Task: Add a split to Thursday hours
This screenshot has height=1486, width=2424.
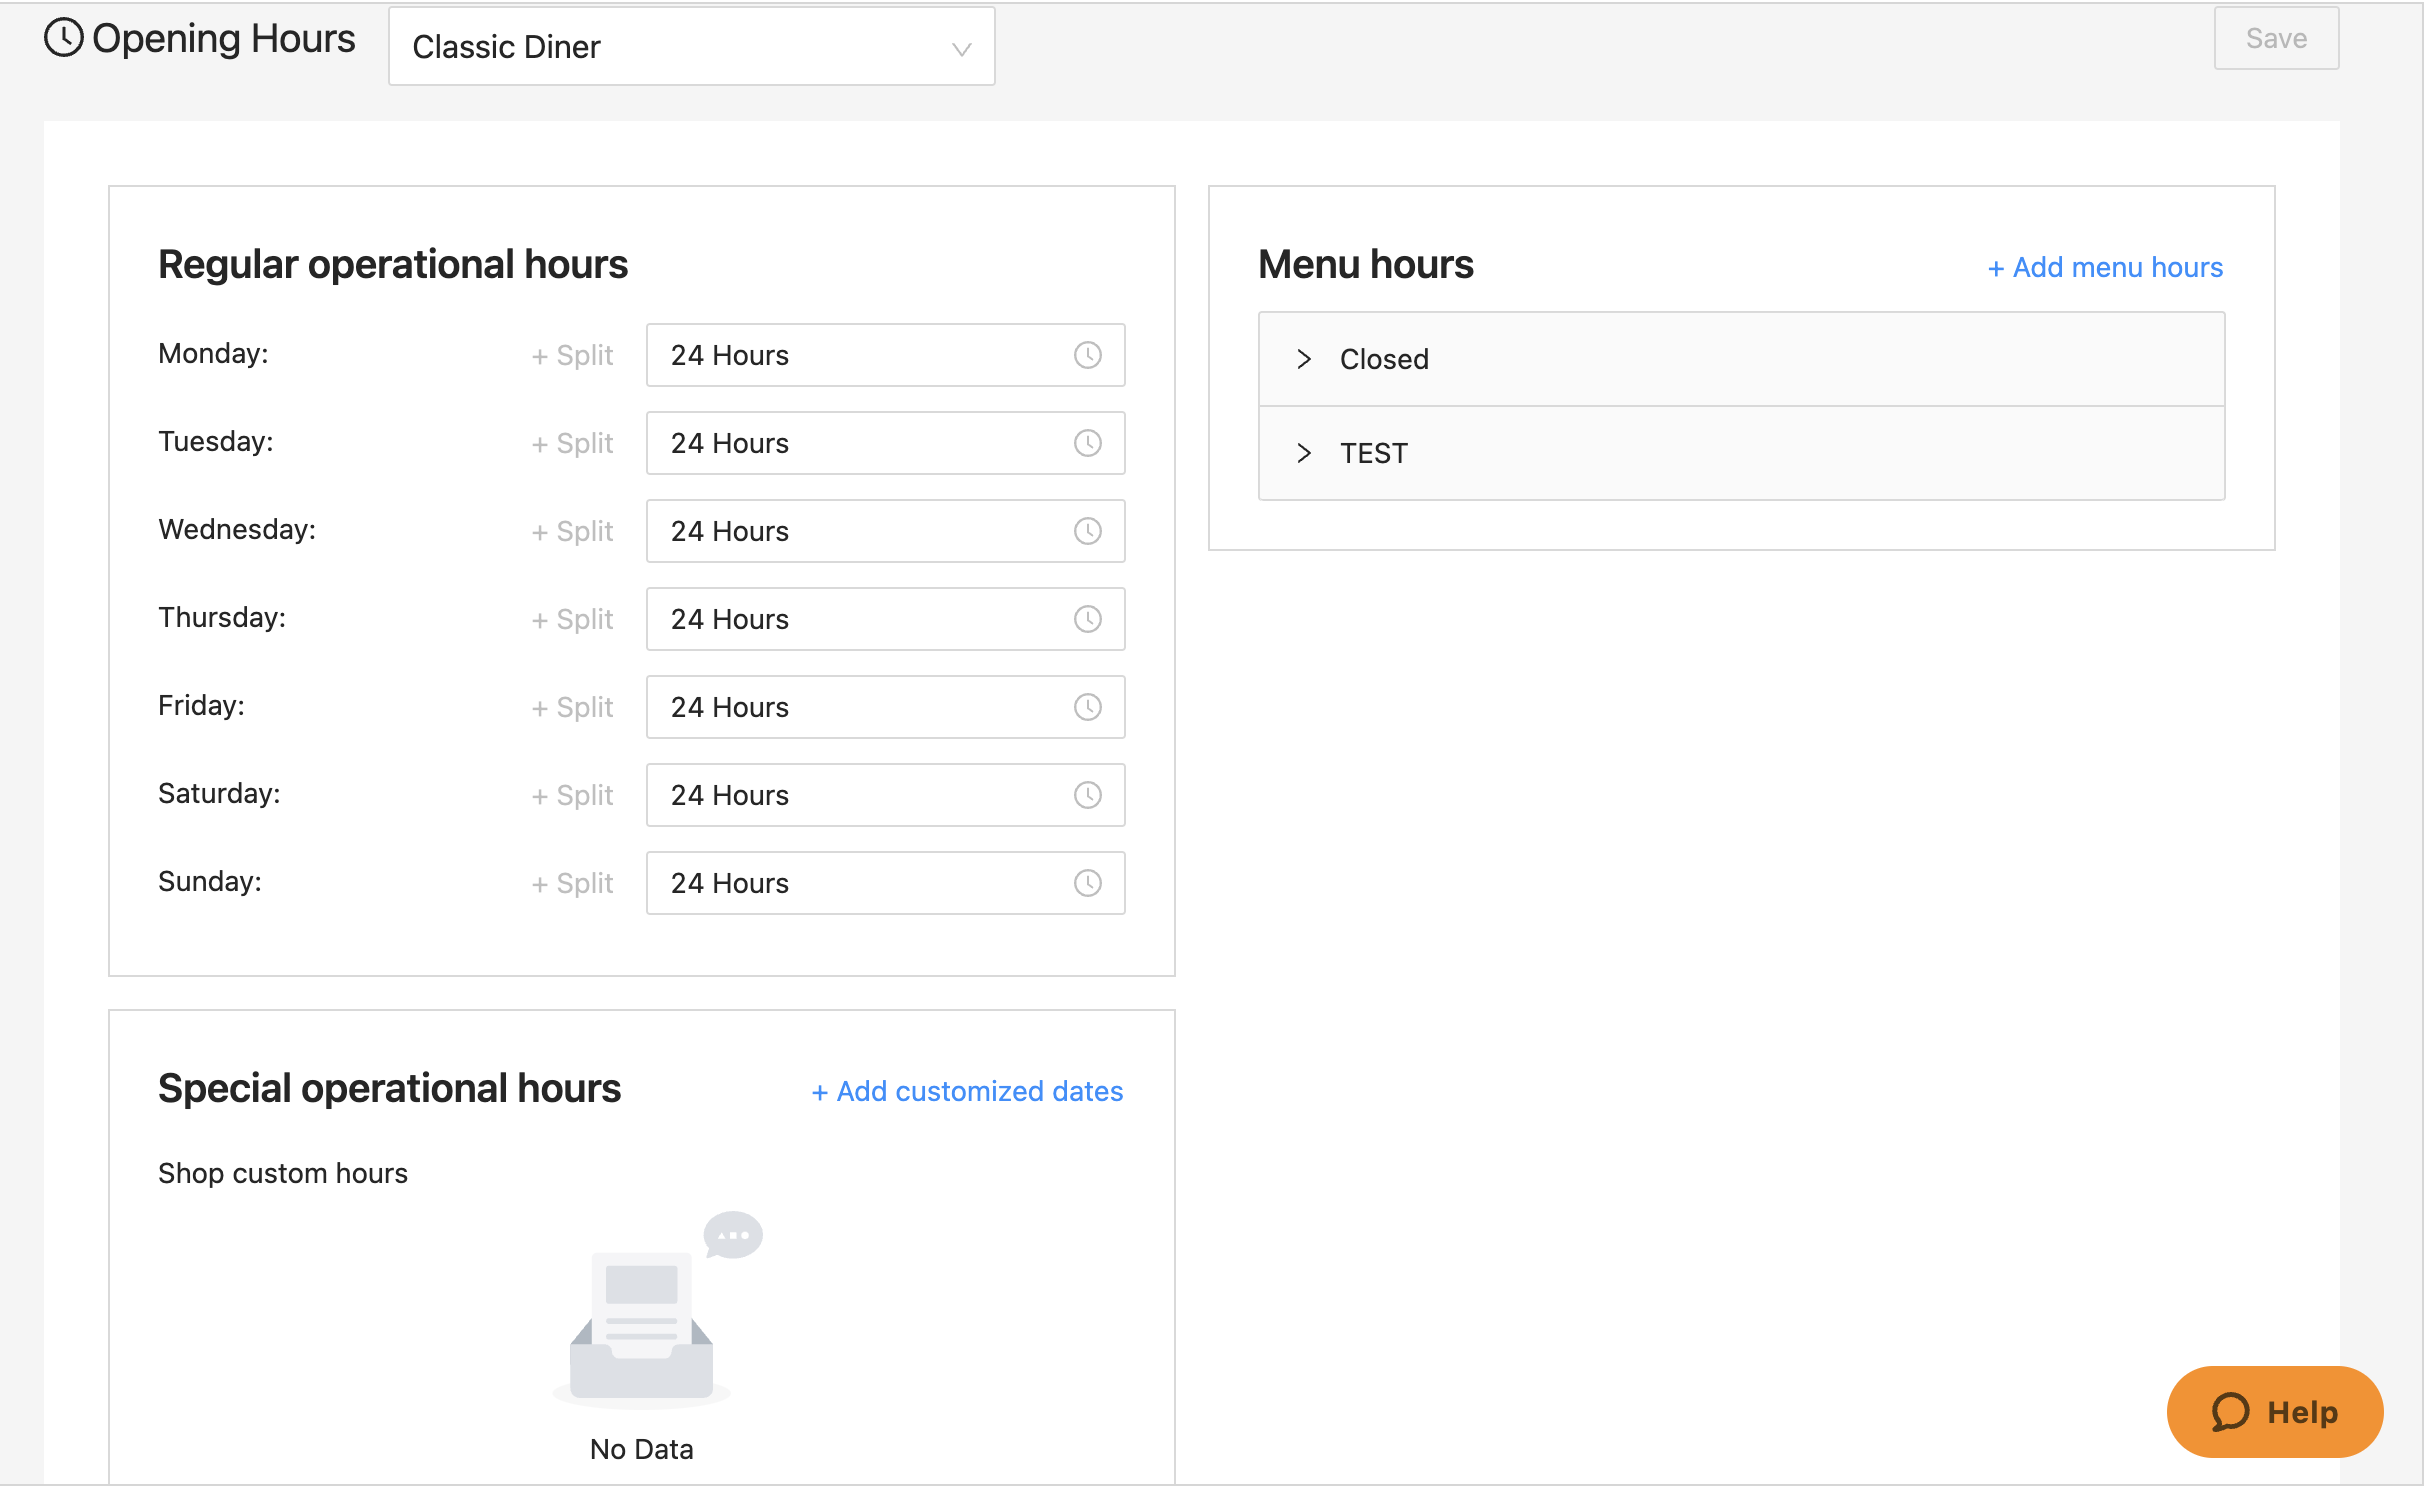Action: 572,620
